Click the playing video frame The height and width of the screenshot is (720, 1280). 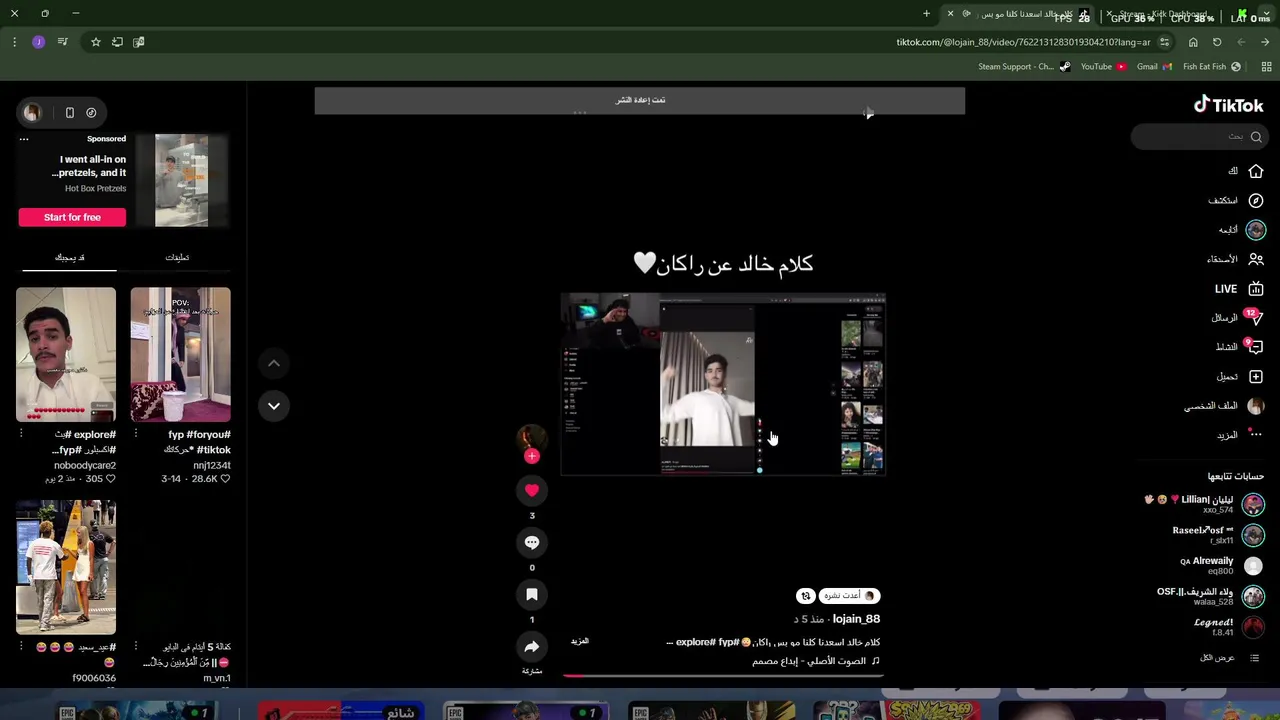[x=723, y=384]
